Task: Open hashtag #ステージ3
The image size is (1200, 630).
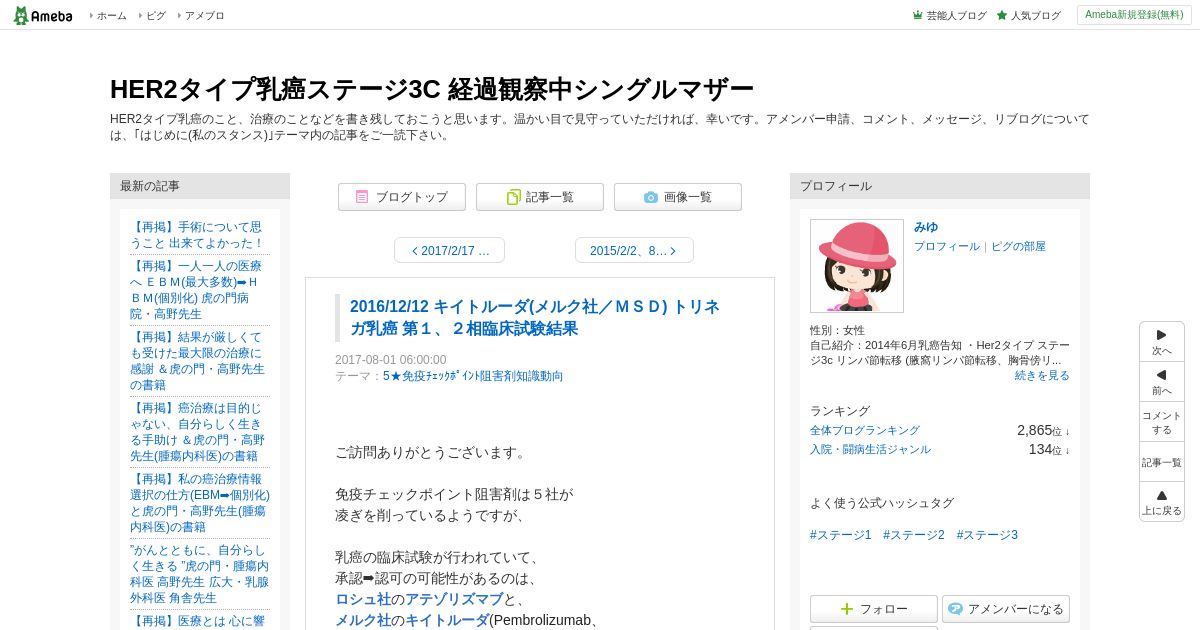Action: (x=987, y=535)
